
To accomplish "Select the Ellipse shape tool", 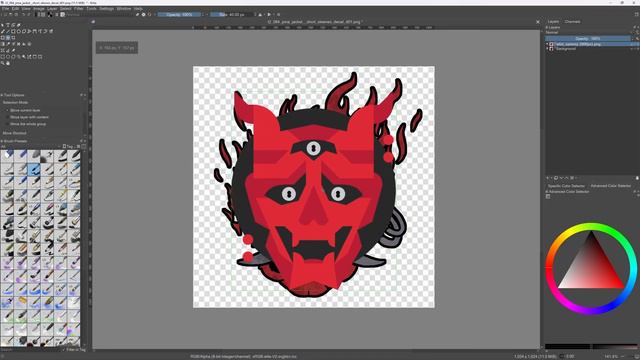I will point(19,31).
